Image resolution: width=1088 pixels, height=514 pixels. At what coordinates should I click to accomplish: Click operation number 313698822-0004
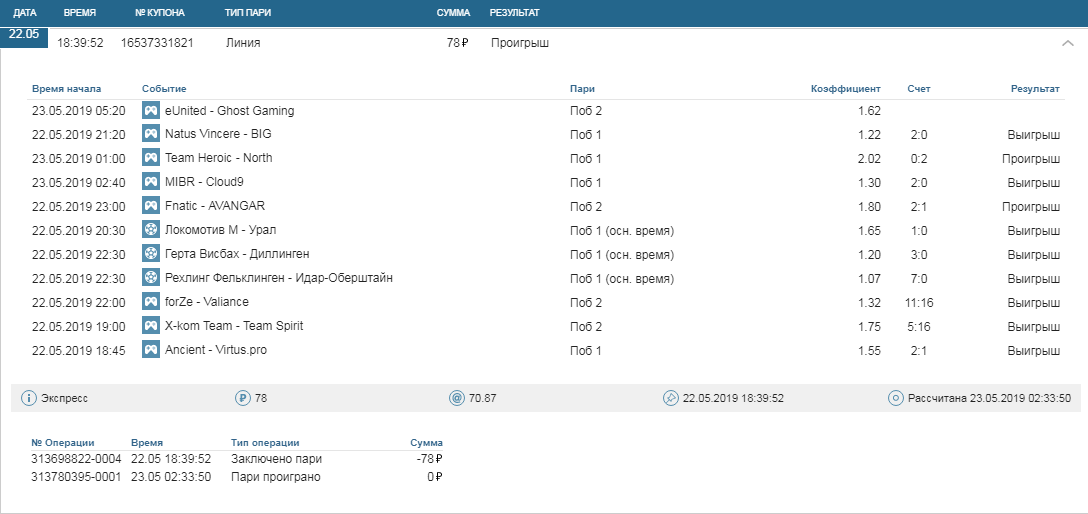click(x=76, y=459)
